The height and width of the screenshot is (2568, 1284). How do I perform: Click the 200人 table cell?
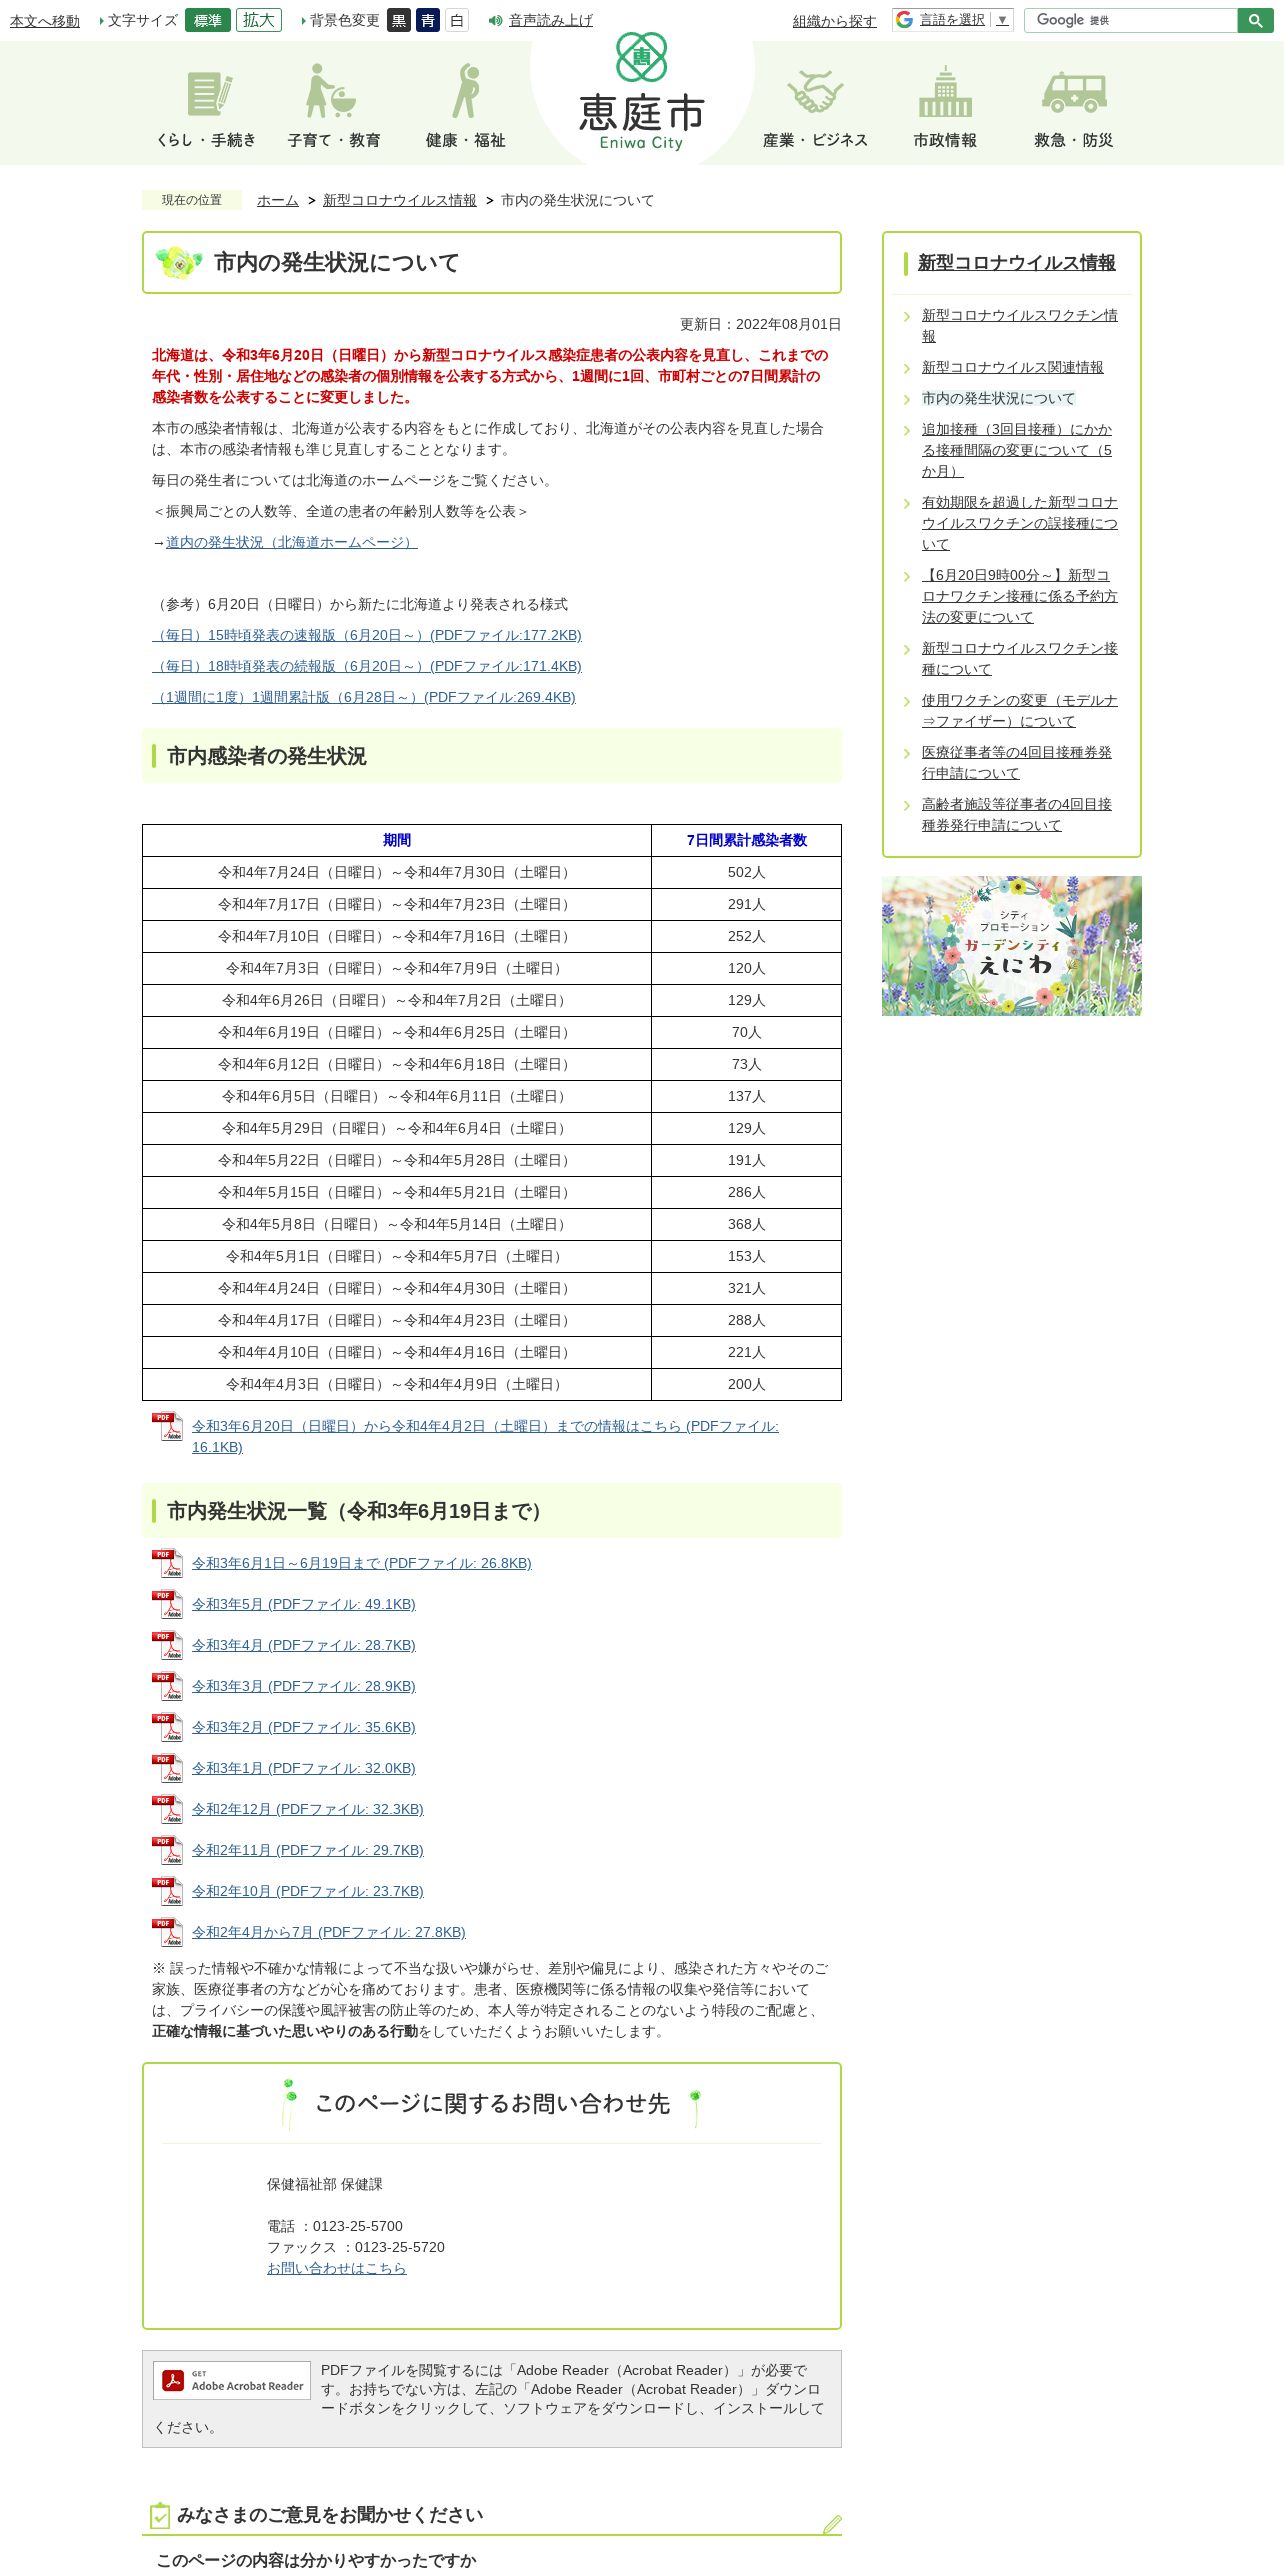click(746, 1384)
